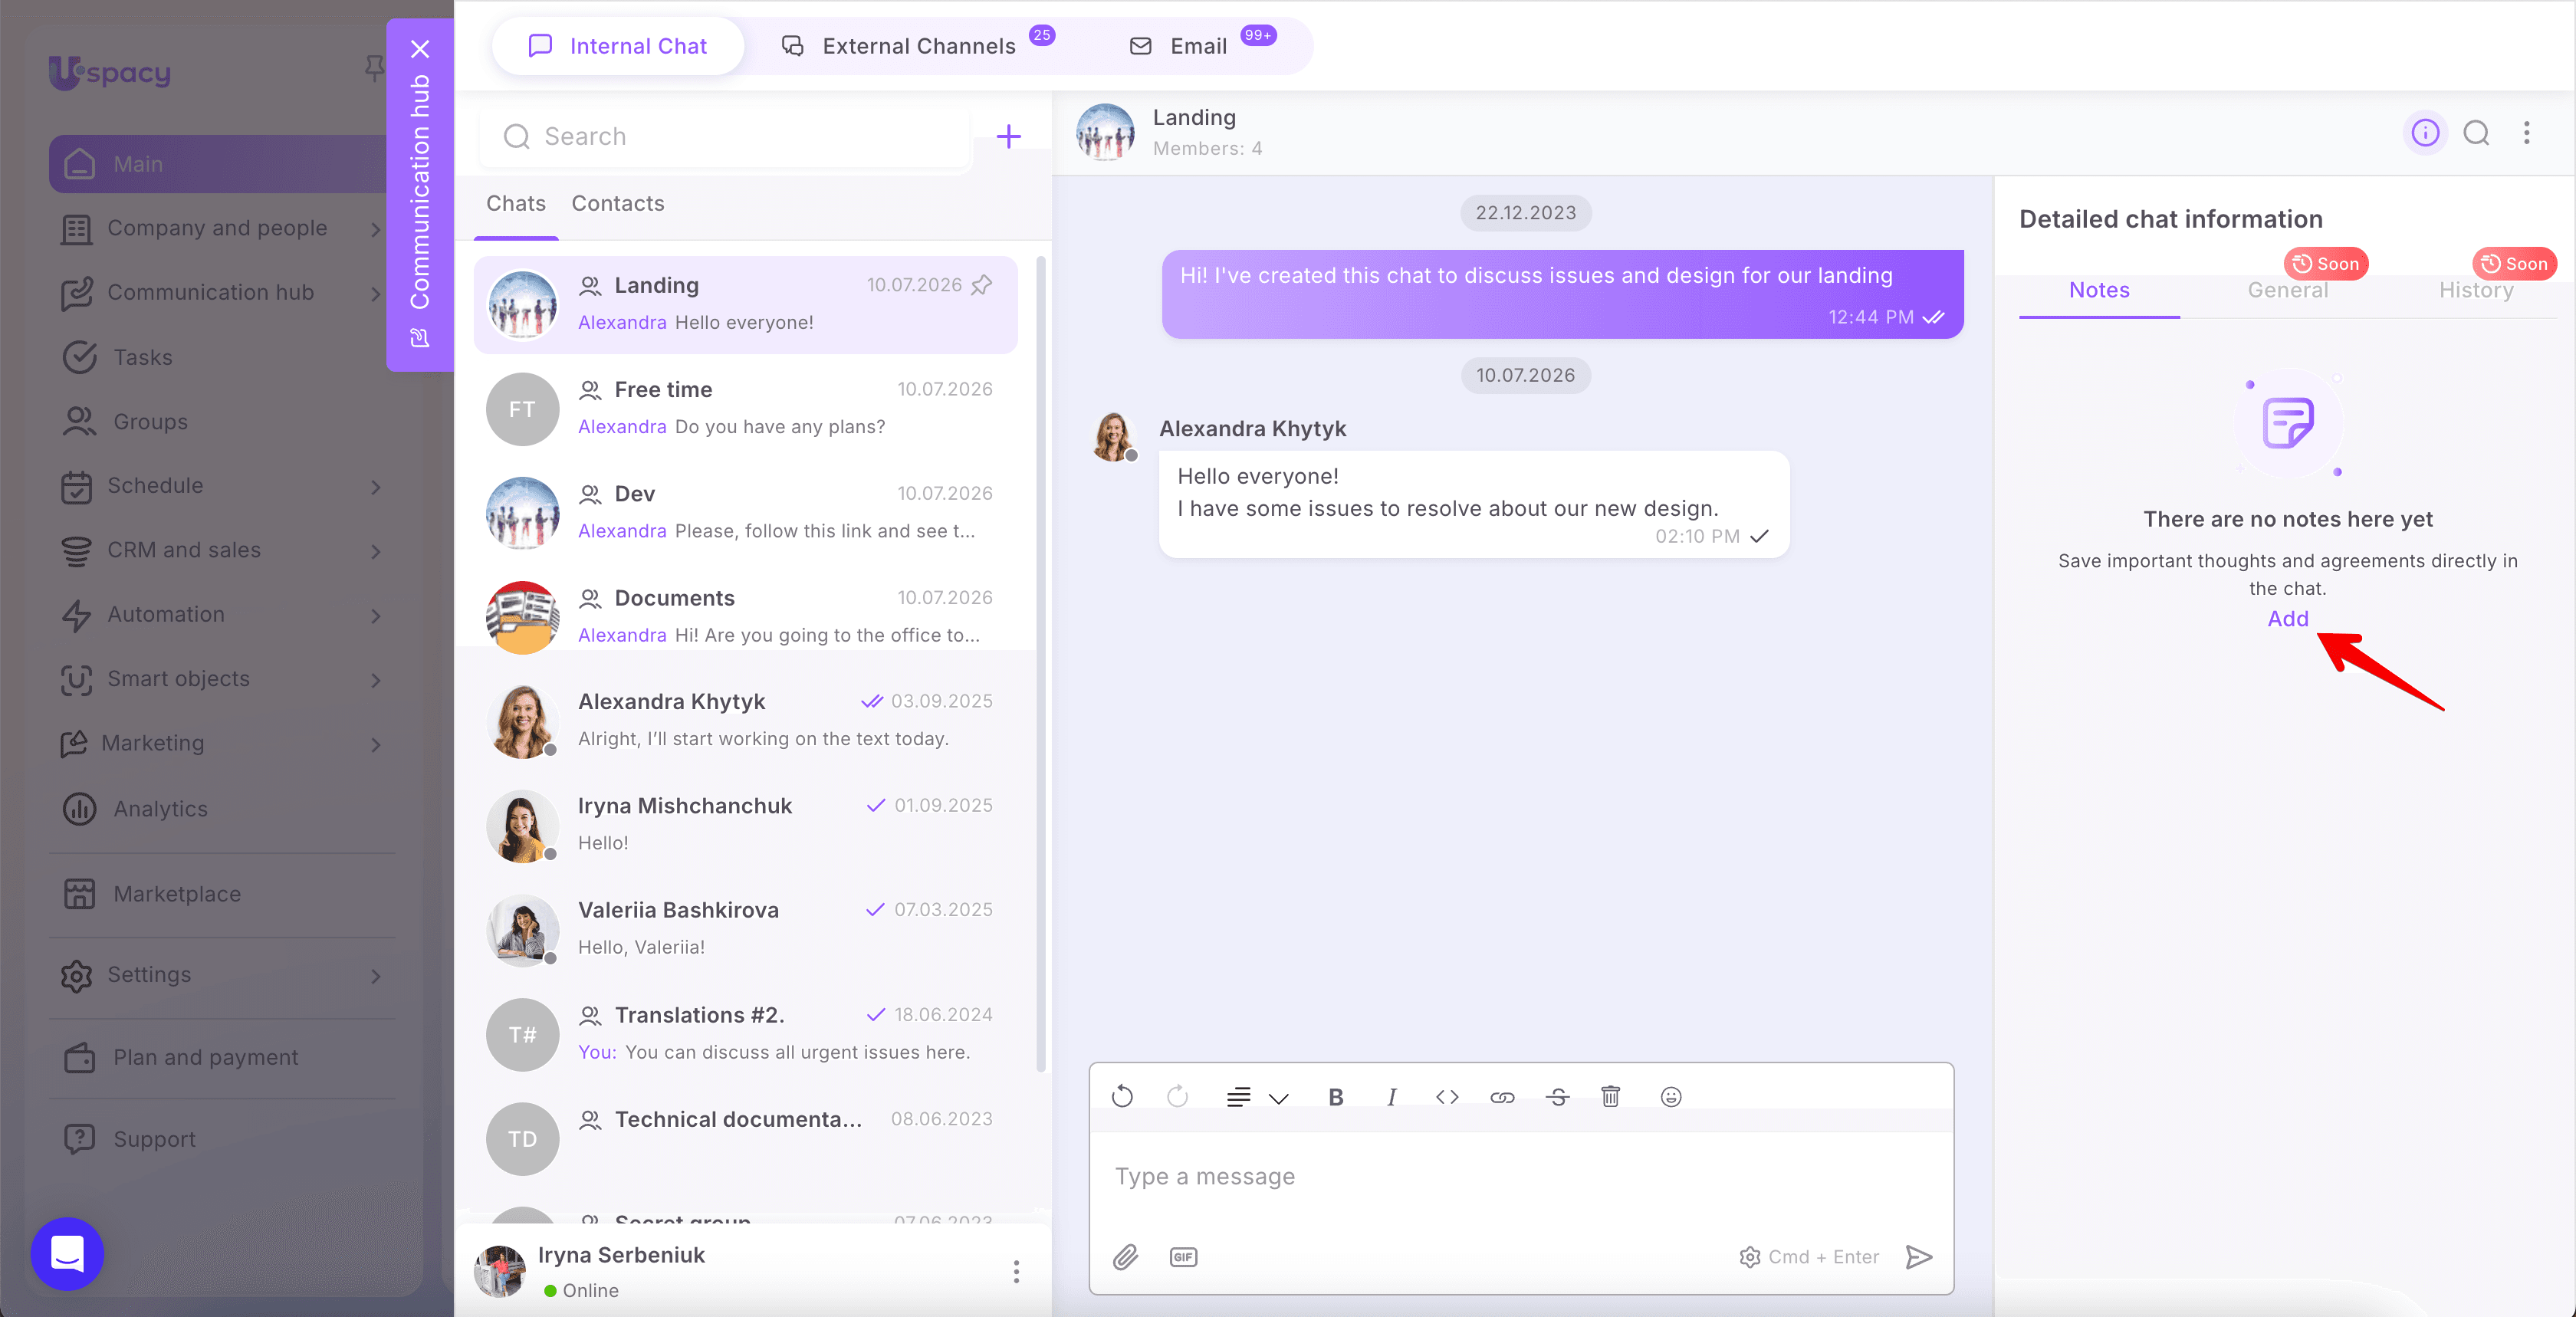Open the Free time chat
Viewport: 2576px width, 1317px height.
point(746,409)
